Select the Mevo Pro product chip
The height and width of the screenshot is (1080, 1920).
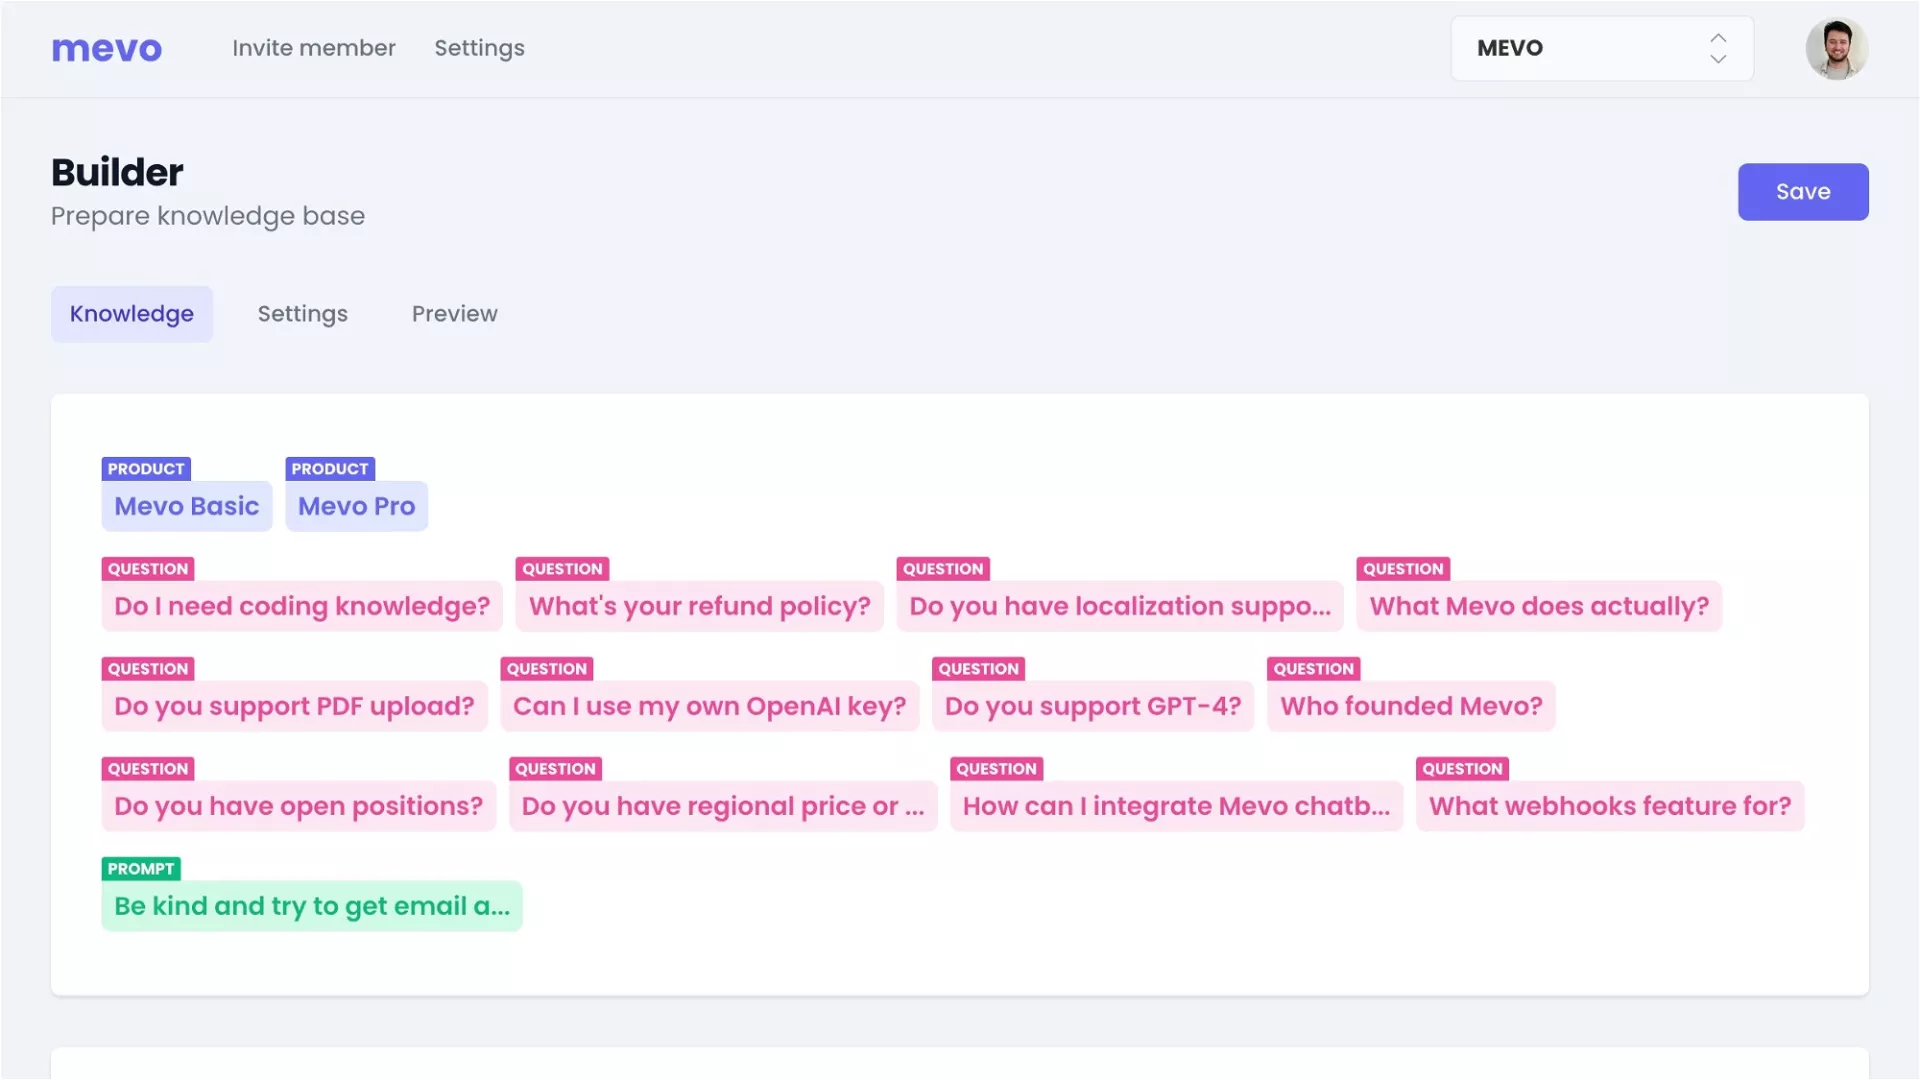coord(356,506)
